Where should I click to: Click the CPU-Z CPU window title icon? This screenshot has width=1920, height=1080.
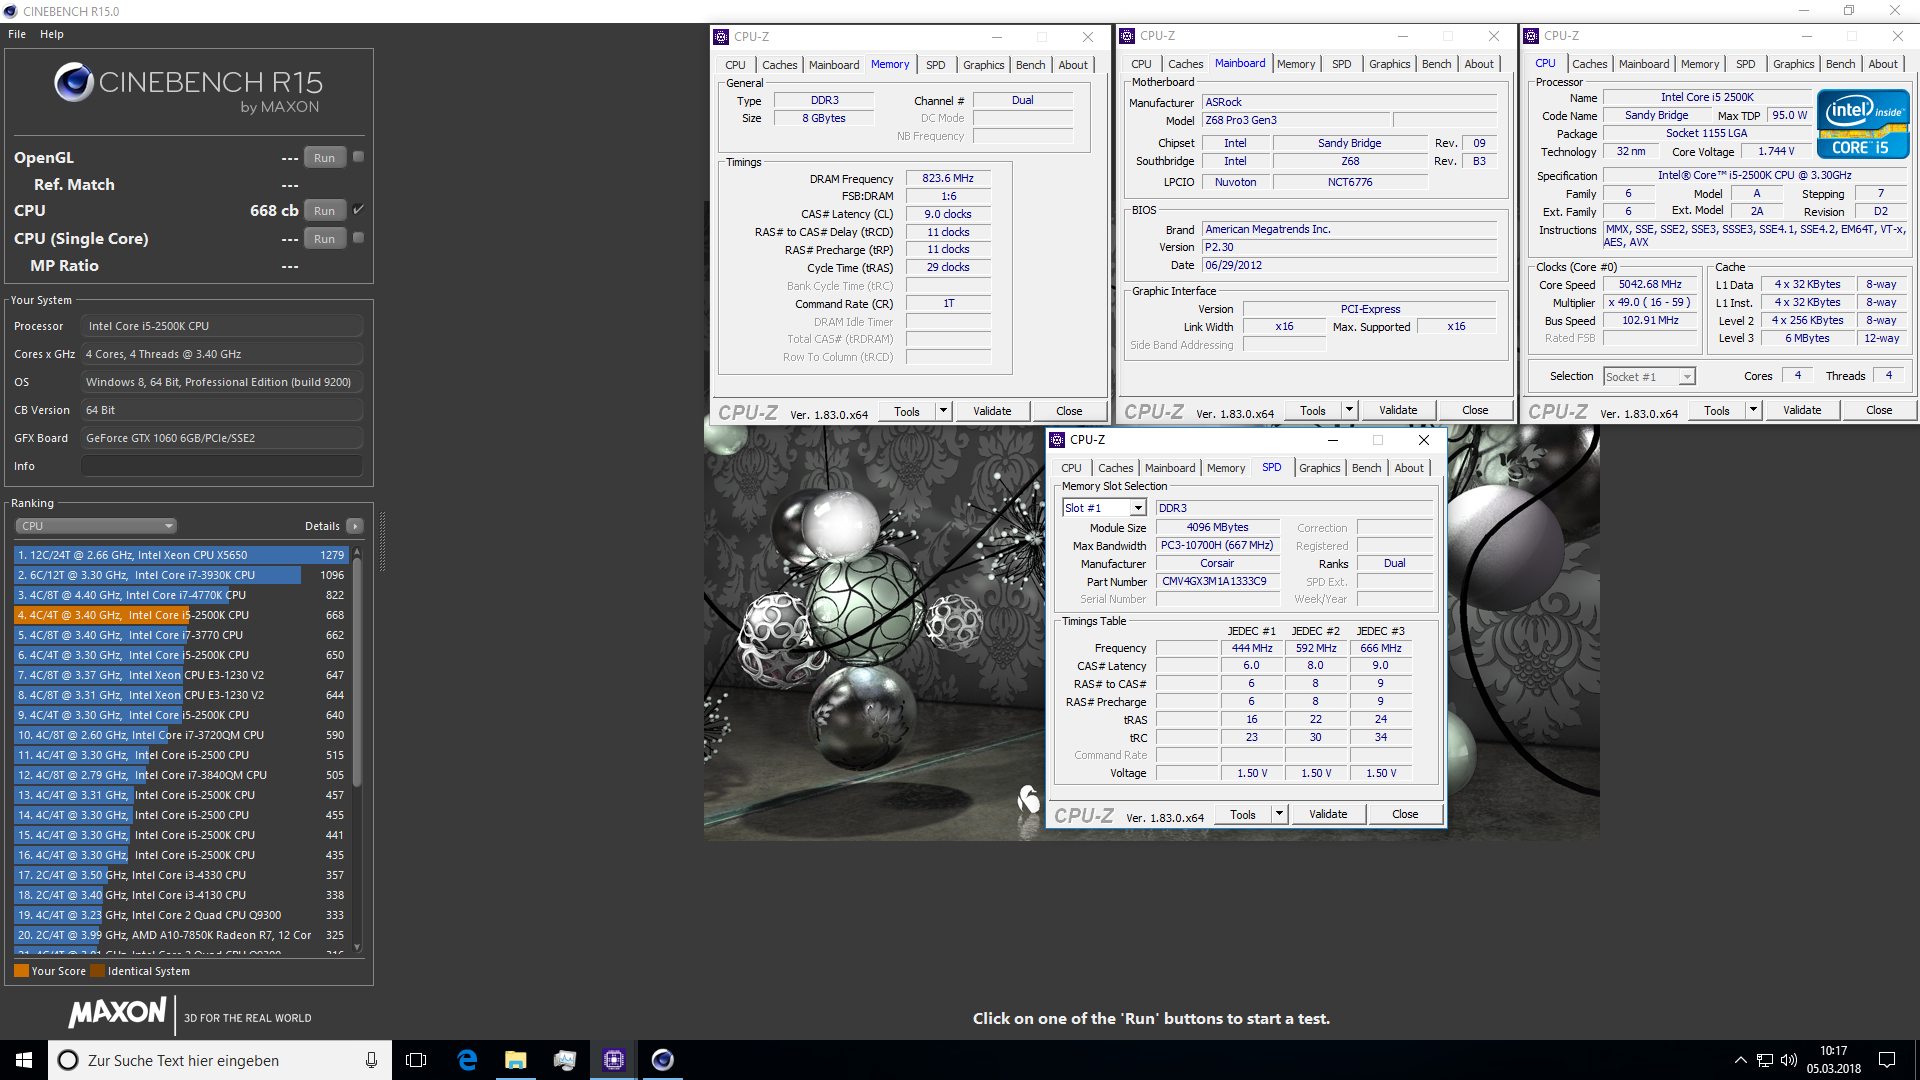[x=1531, y=36]
